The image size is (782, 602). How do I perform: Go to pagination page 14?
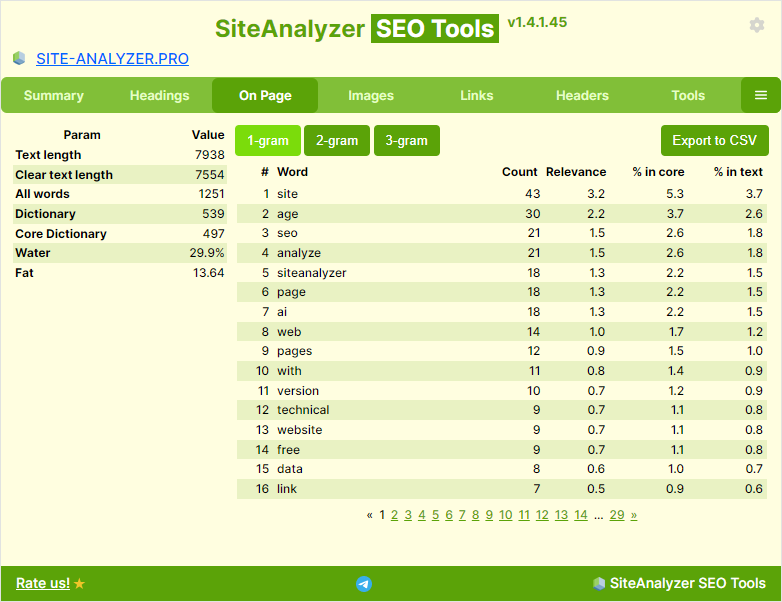click(x=581, y=515)
